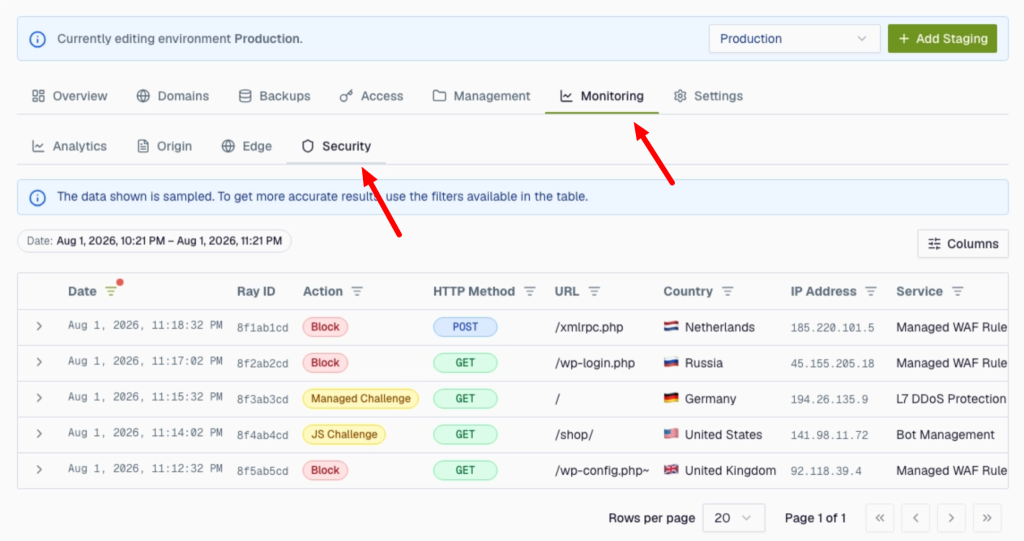Click the Netherlands flag icon
1024x541 pixels.
tap(671, 326)
